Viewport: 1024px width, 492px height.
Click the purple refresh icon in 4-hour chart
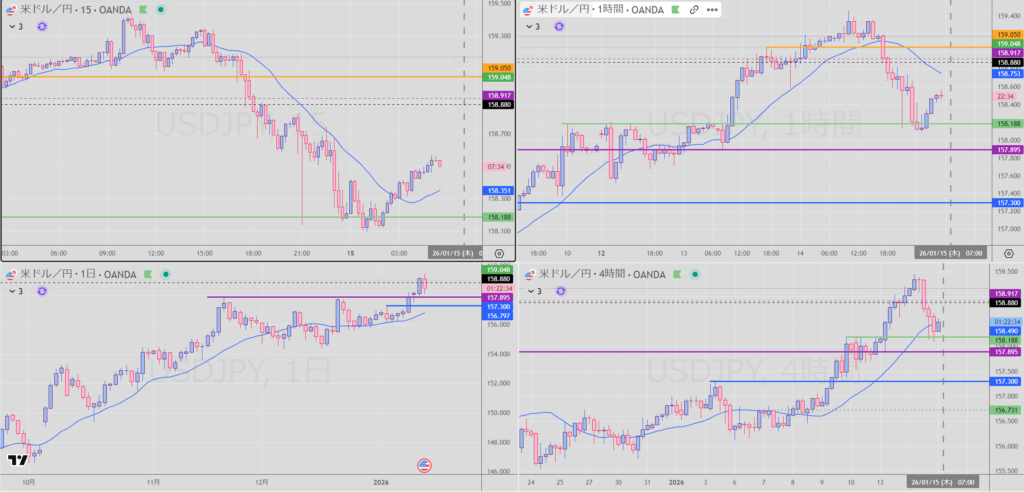560,291
